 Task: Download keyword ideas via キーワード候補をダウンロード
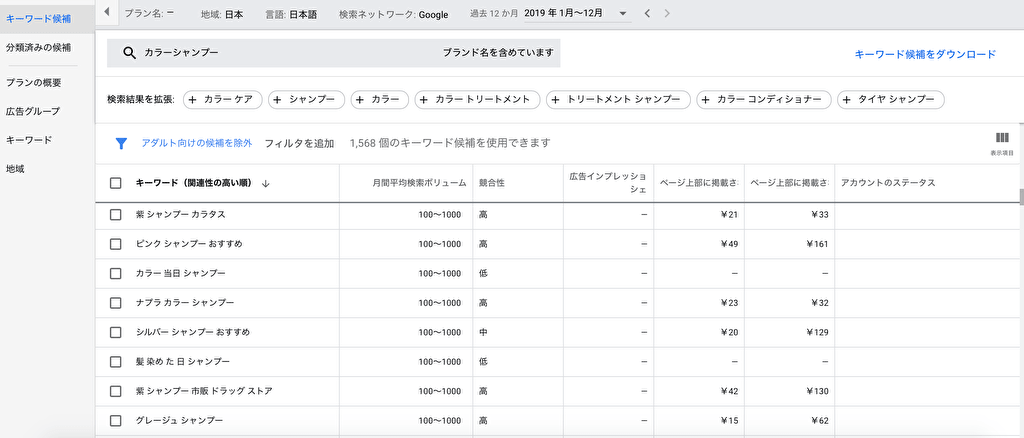pos(925,54)
